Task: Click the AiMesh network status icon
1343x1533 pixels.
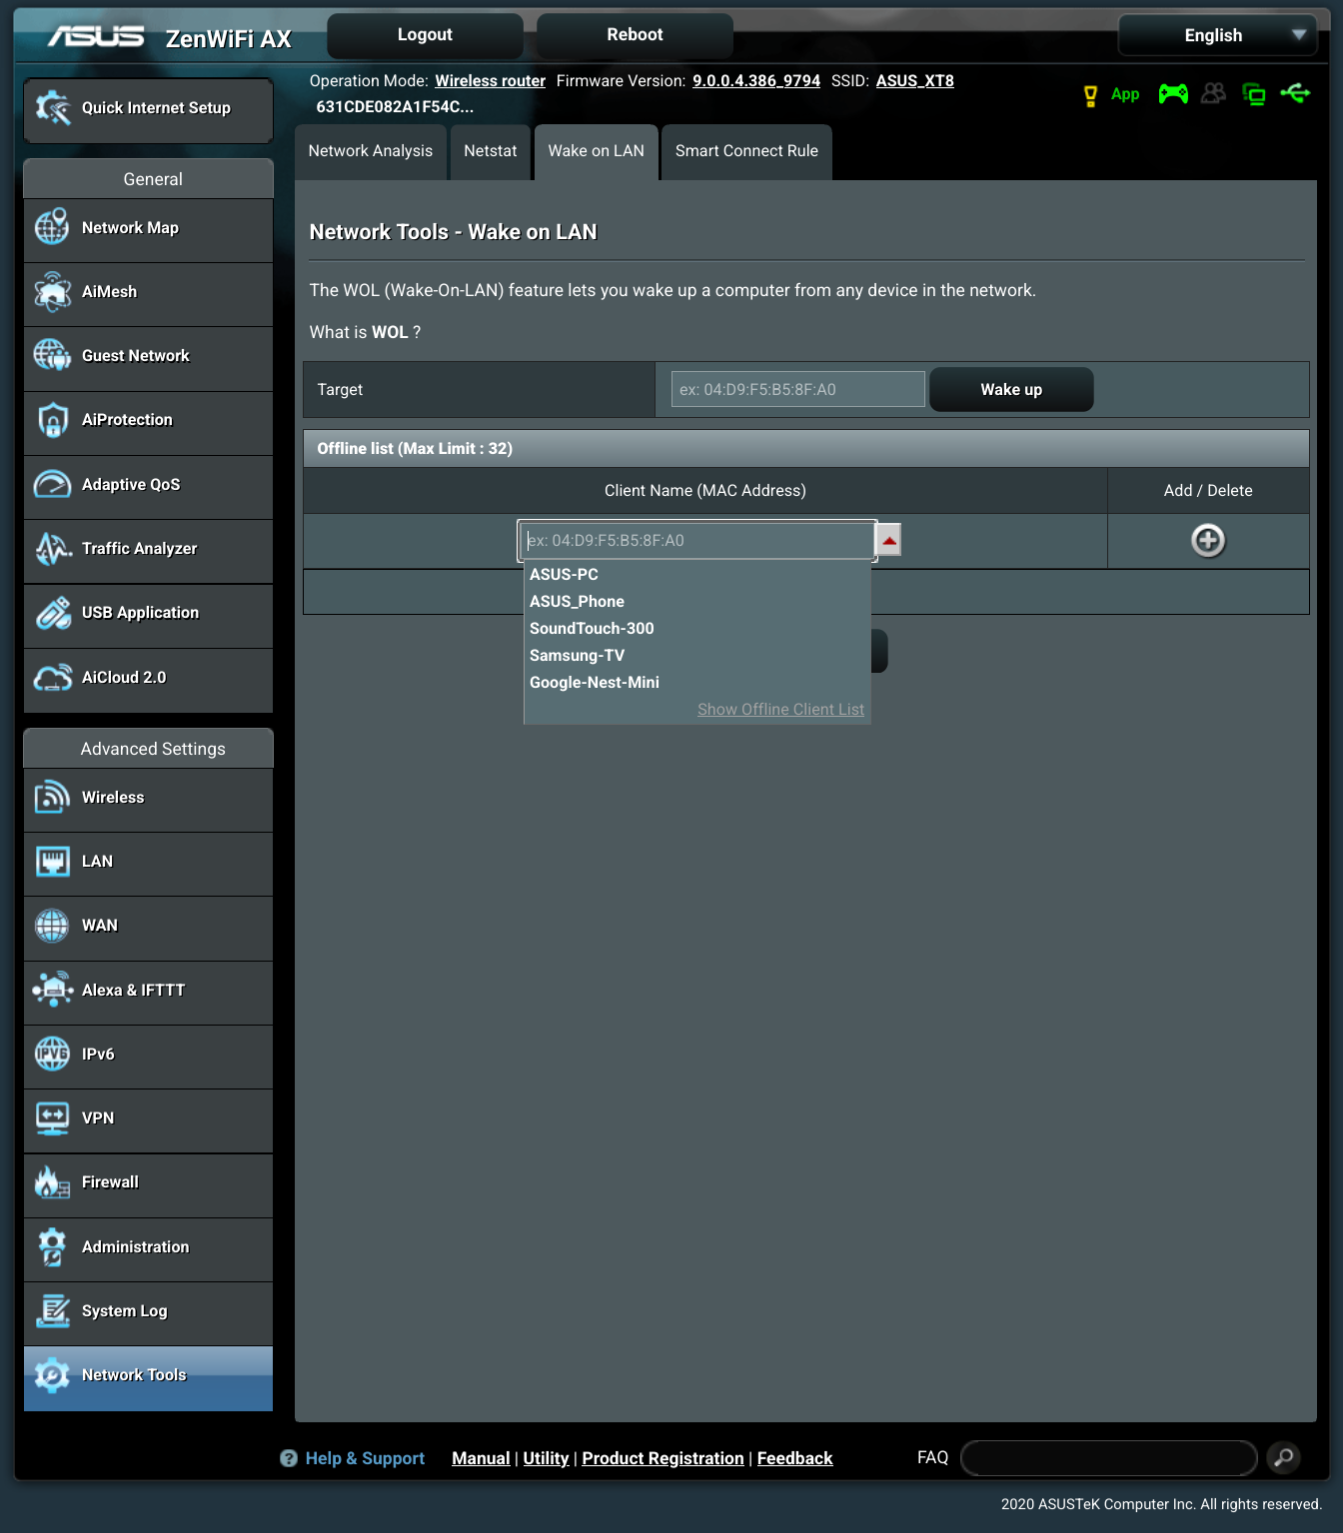Action: pos(1254,94)
